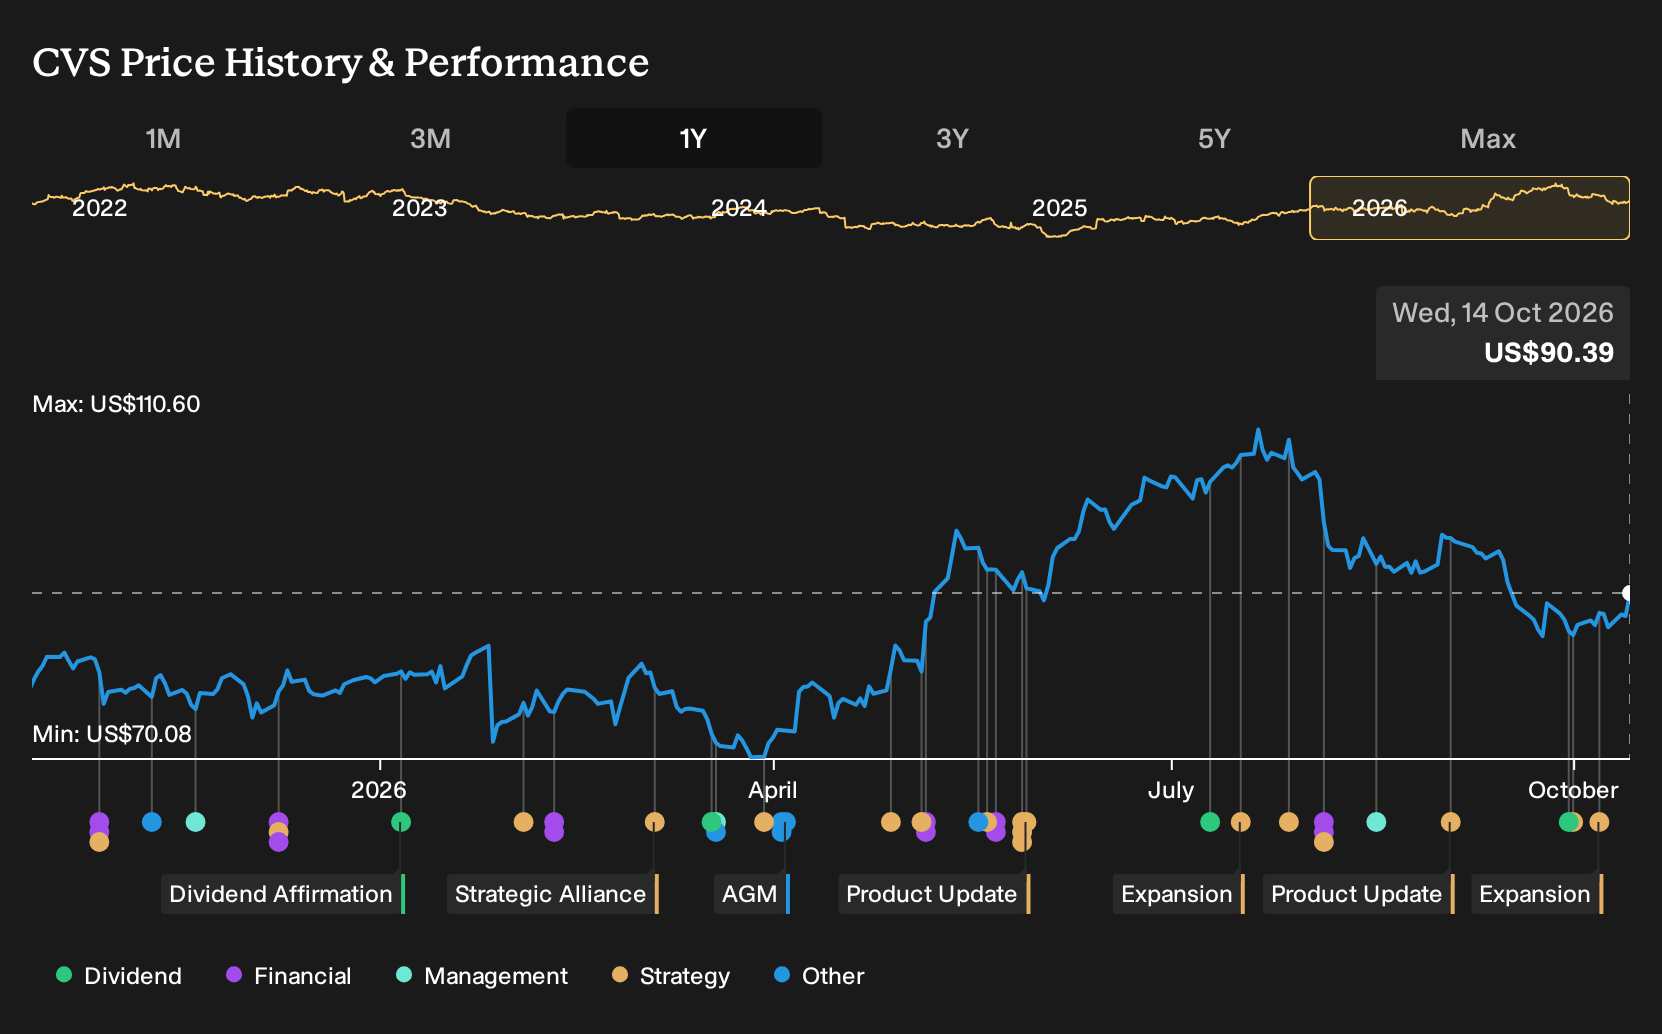The height and width of the screenshot is (1034, 1662).
Task: Open the Dividend Affirmation event label
Action: (x=283, y=894)
